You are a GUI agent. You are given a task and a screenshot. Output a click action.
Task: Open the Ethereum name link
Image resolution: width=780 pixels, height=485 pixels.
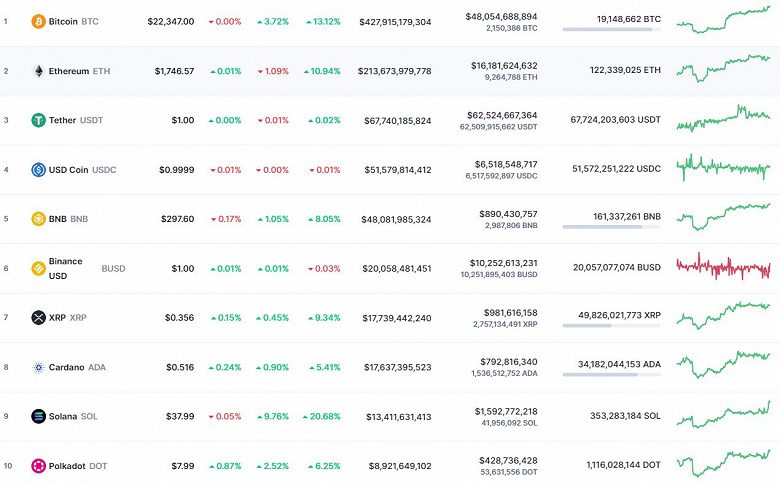point(68,71)
